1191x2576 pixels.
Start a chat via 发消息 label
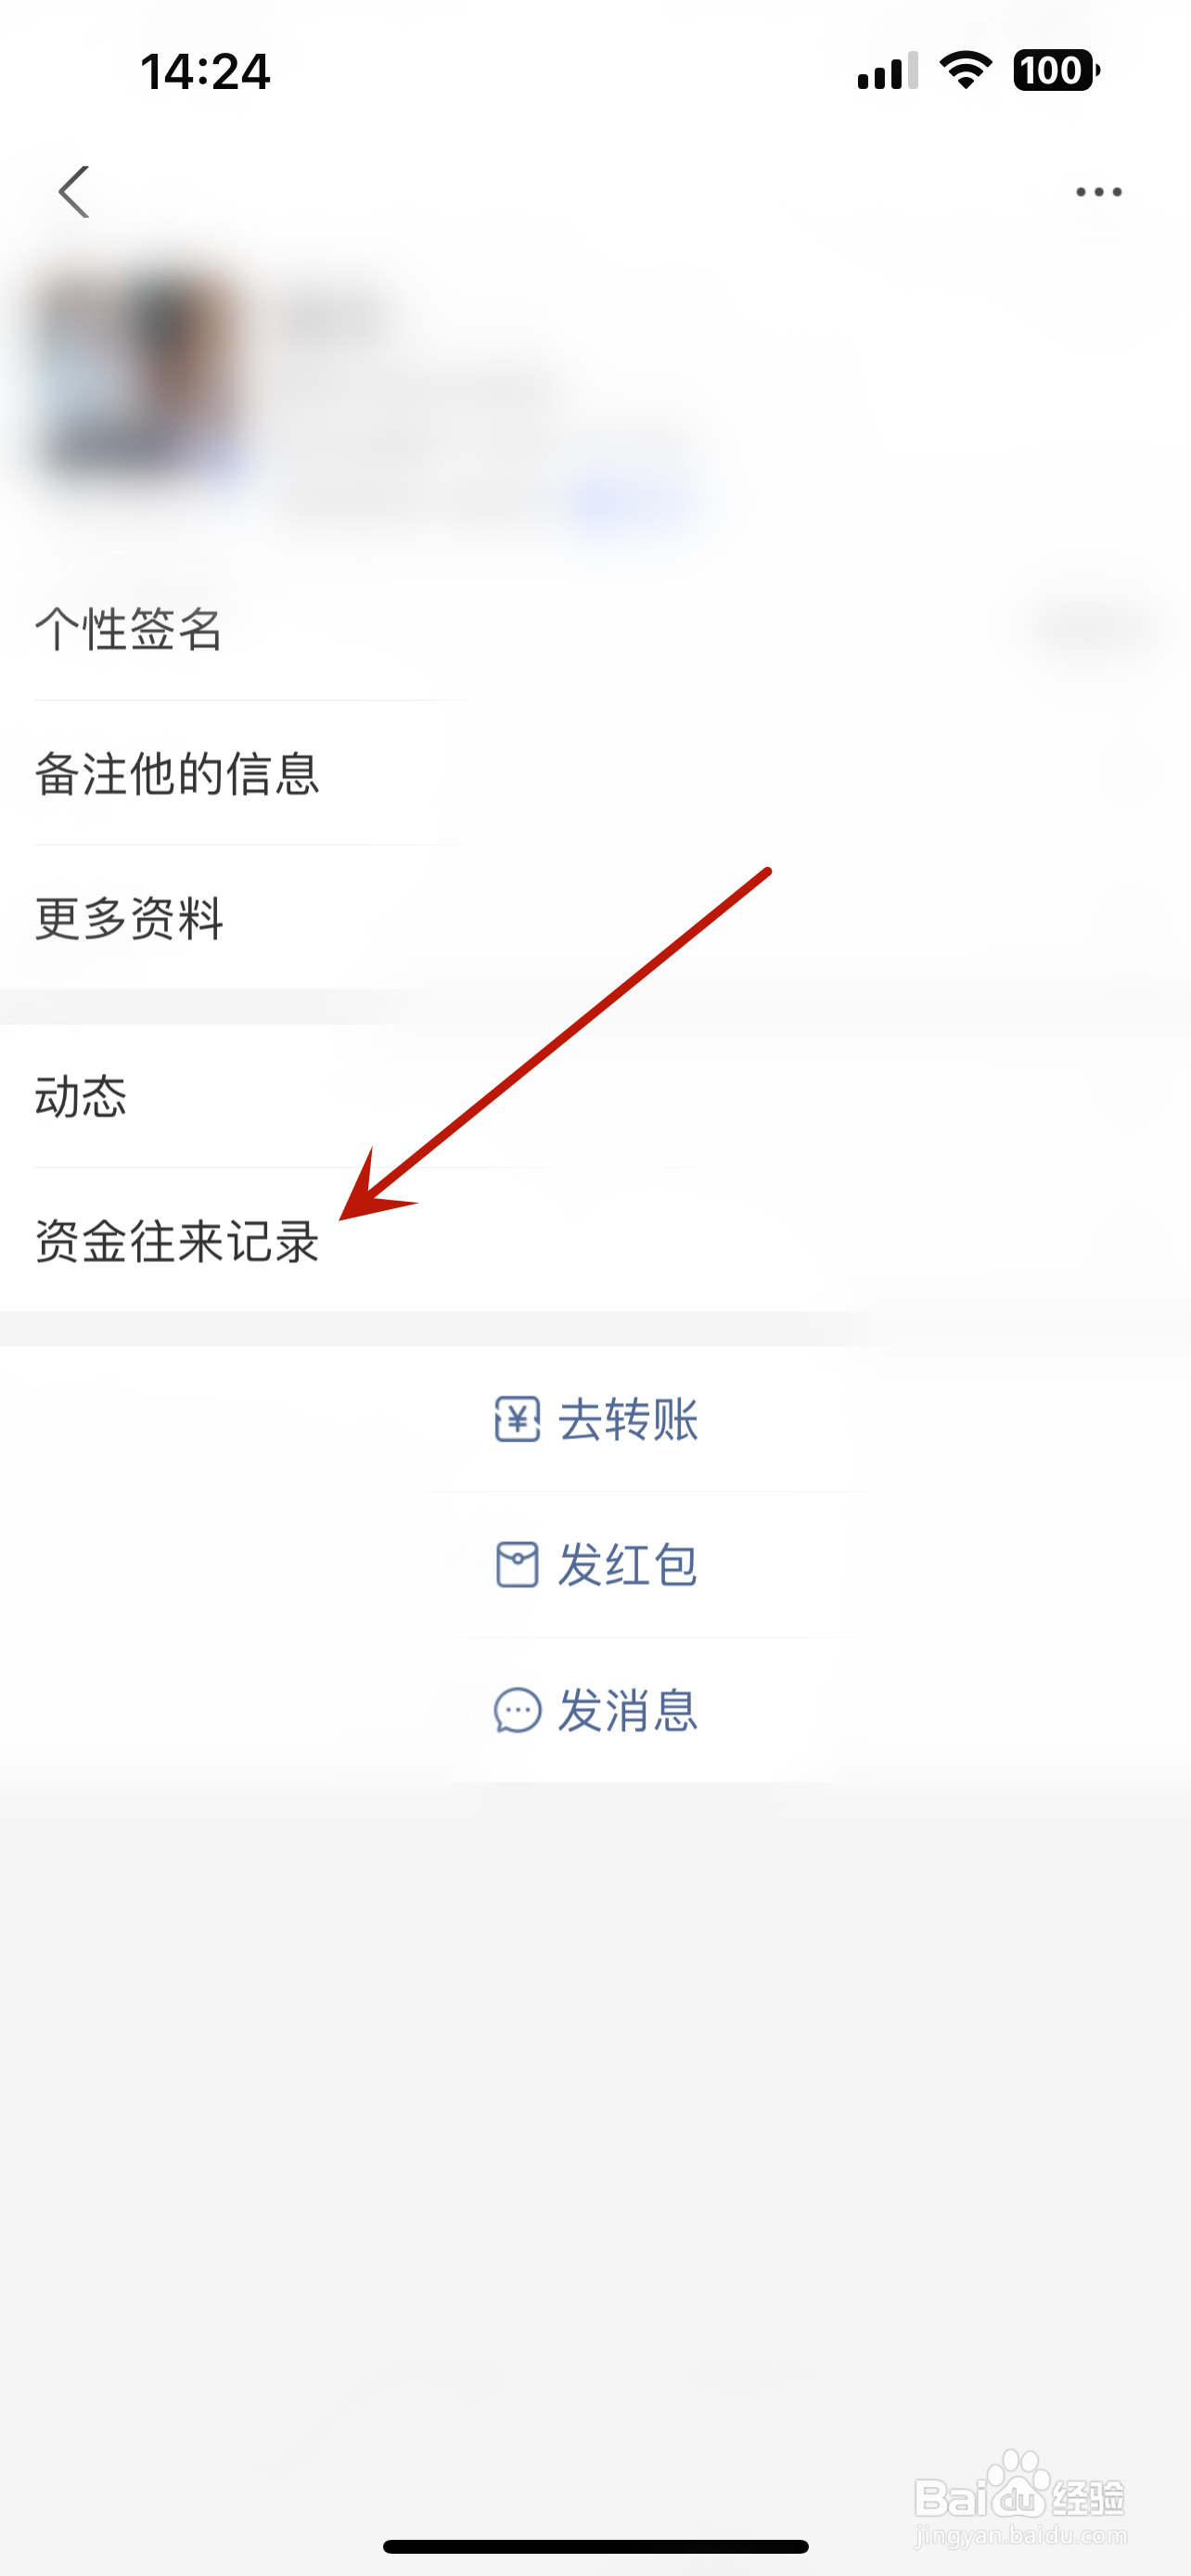(x=628, y=1710)
